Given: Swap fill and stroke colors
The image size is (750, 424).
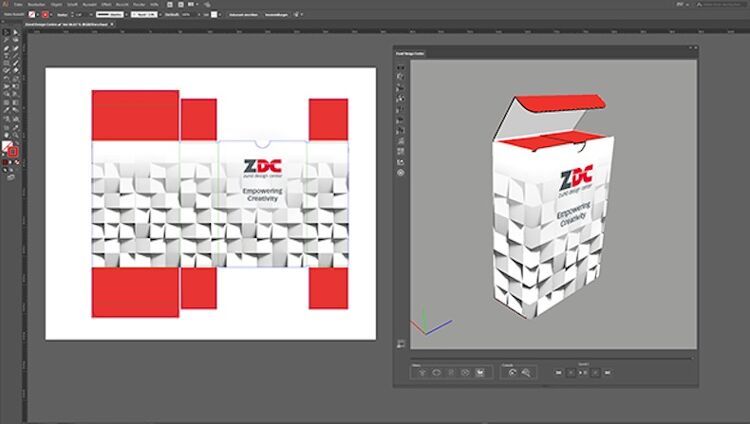Looking at the screenshot, I should pos(17,143).
